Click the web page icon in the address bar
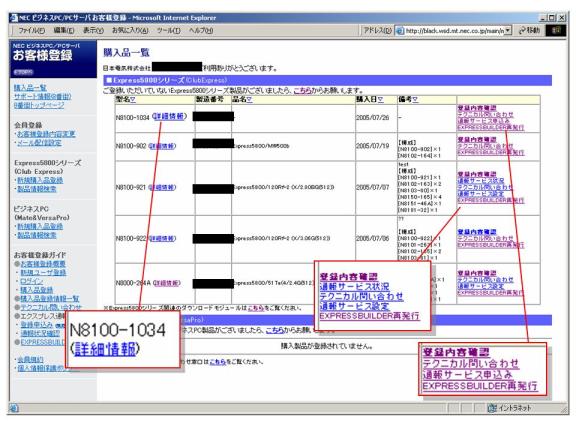 (x=400, y=31)
